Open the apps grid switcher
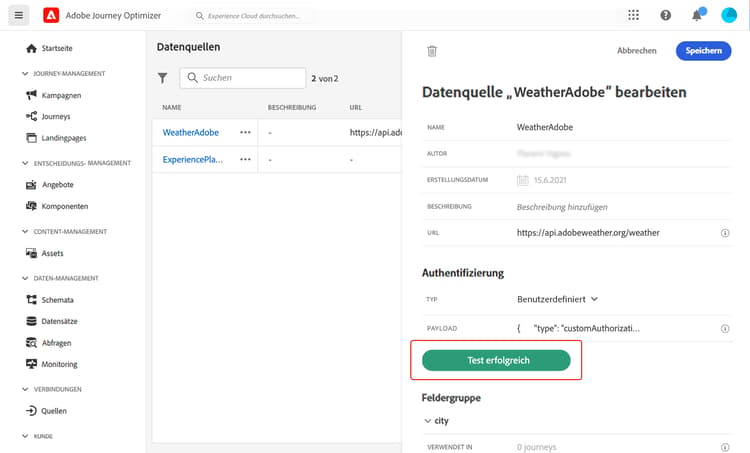This screenshot has width=750, height=453. coord(633,15)
